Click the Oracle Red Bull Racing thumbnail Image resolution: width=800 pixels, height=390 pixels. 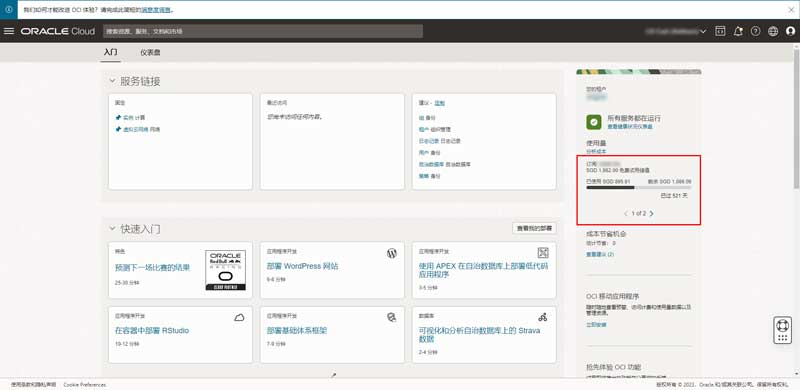tap(226, 270)
